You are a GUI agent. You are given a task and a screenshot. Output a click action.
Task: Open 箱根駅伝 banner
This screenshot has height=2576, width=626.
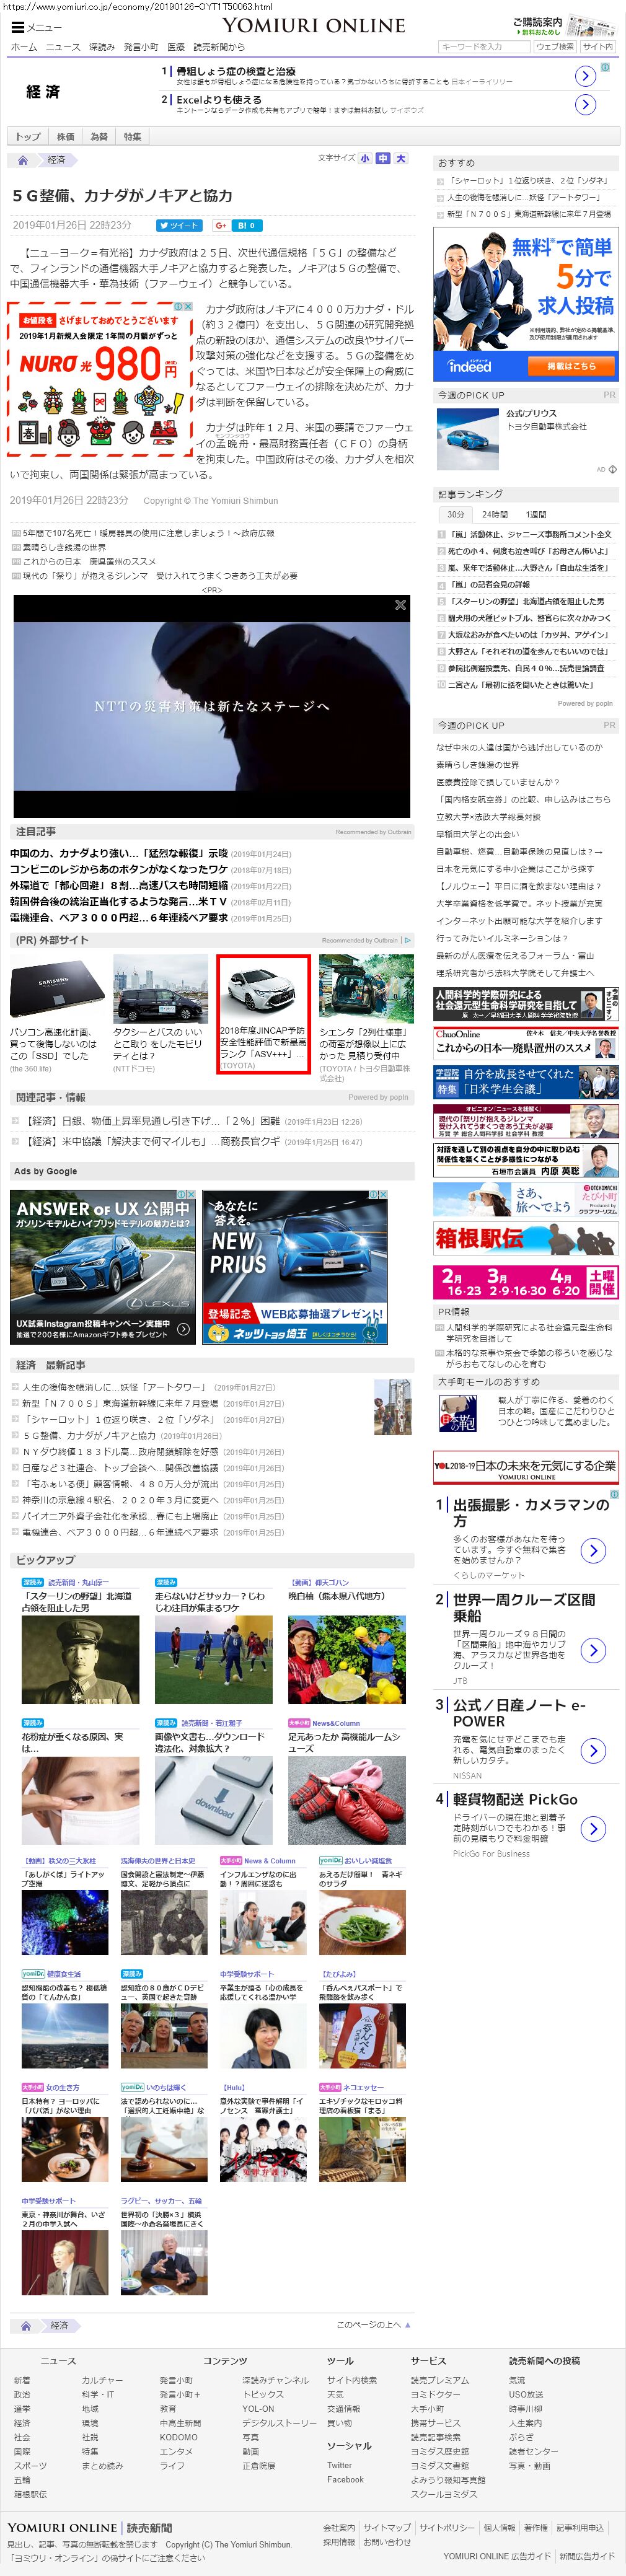pos(526,1238)
